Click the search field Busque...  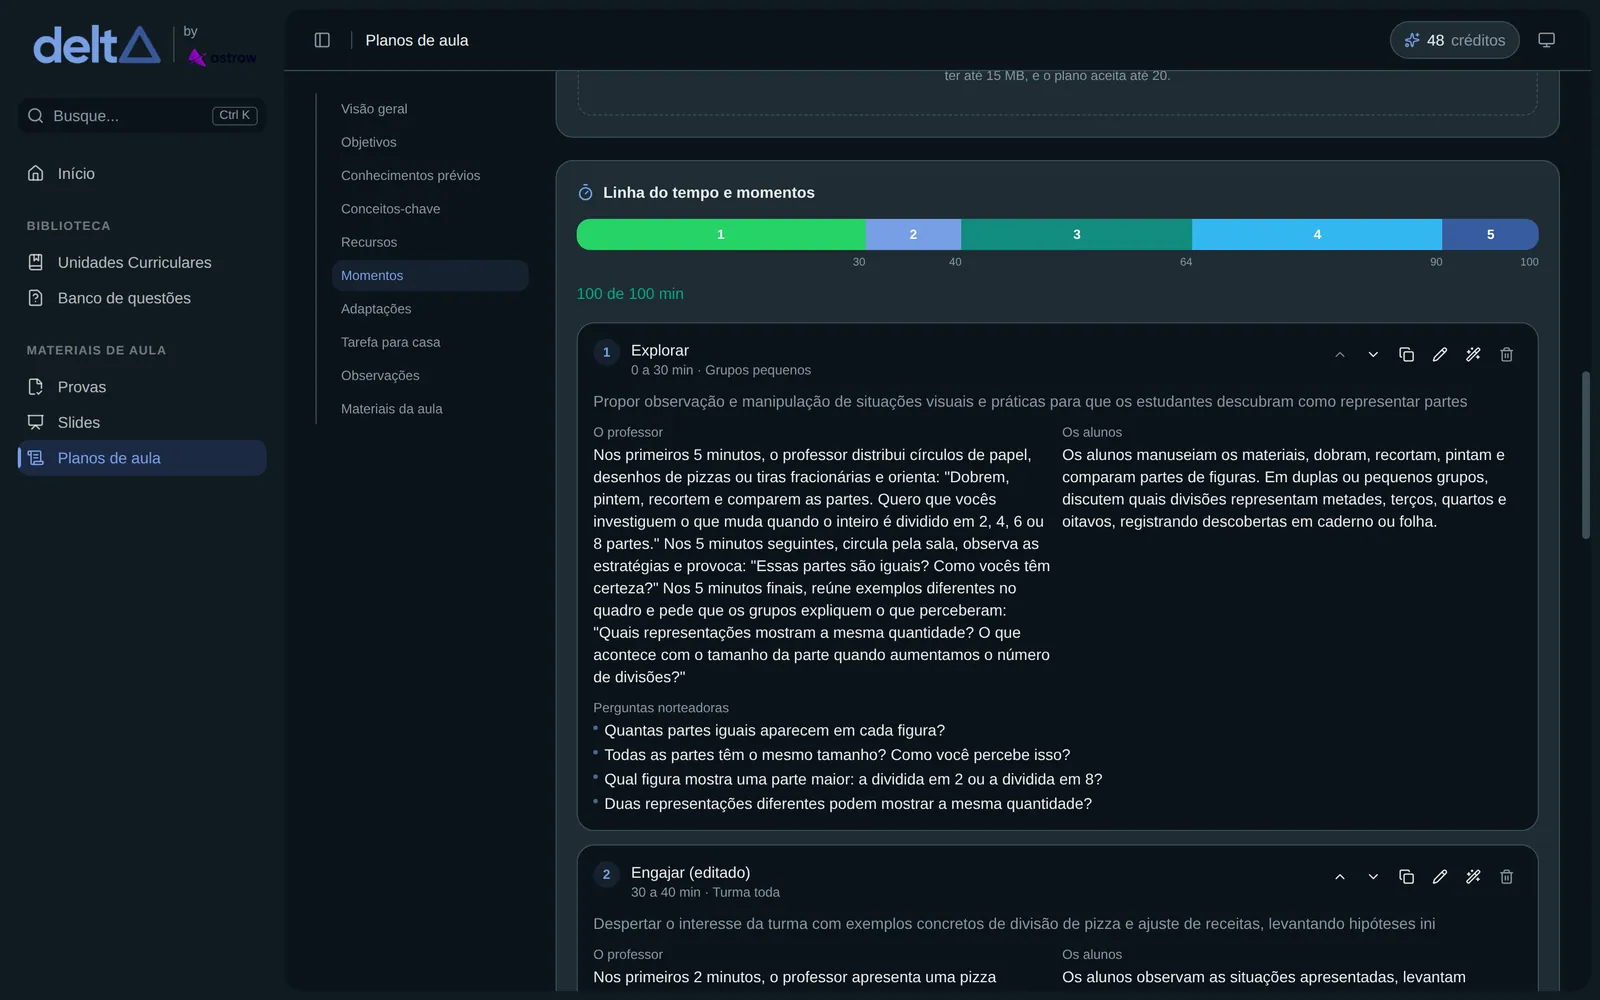click(142, 116)
